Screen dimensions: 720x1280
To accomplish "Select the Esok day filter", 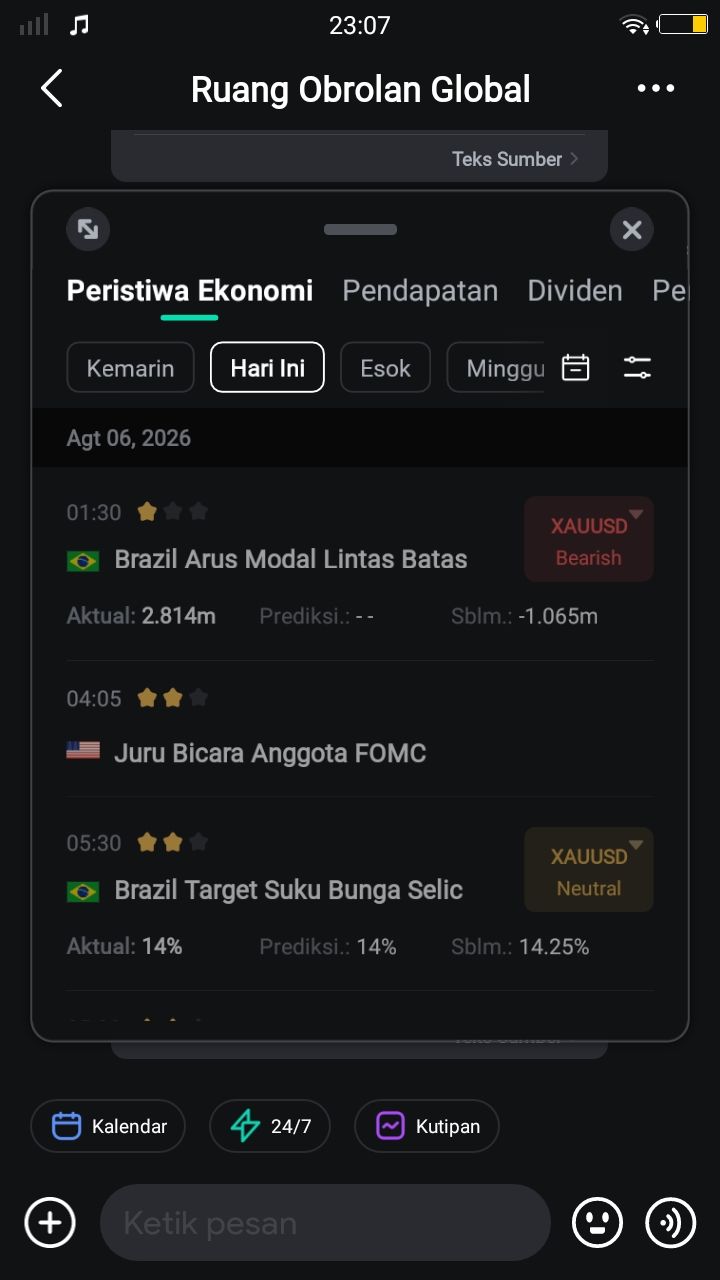I will (385, 368).
